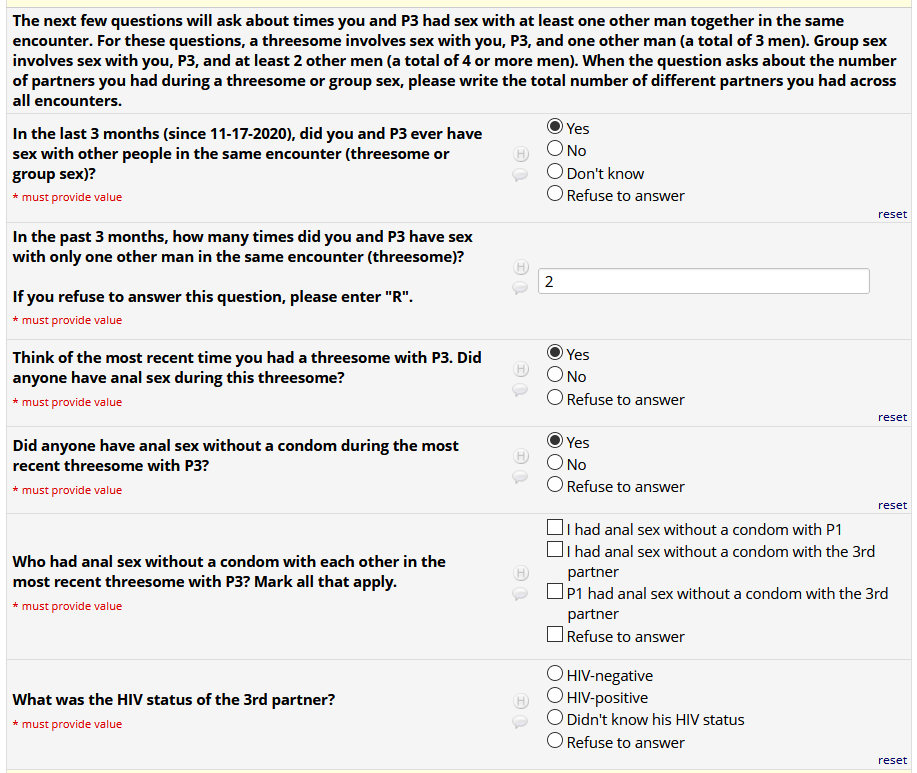Select 'HIV-negative' for the 3rd partner
Image resolution: width=917 pixels, height=773 pixels.
[x=555, y=674]
